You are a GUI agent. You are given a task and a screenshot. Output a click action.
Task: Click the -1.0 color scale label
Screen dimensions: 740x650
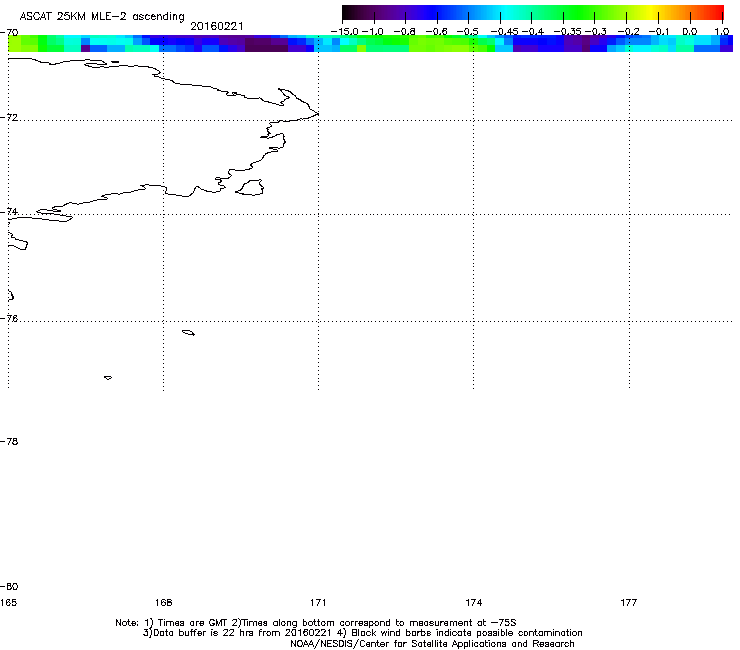point(373,32)
